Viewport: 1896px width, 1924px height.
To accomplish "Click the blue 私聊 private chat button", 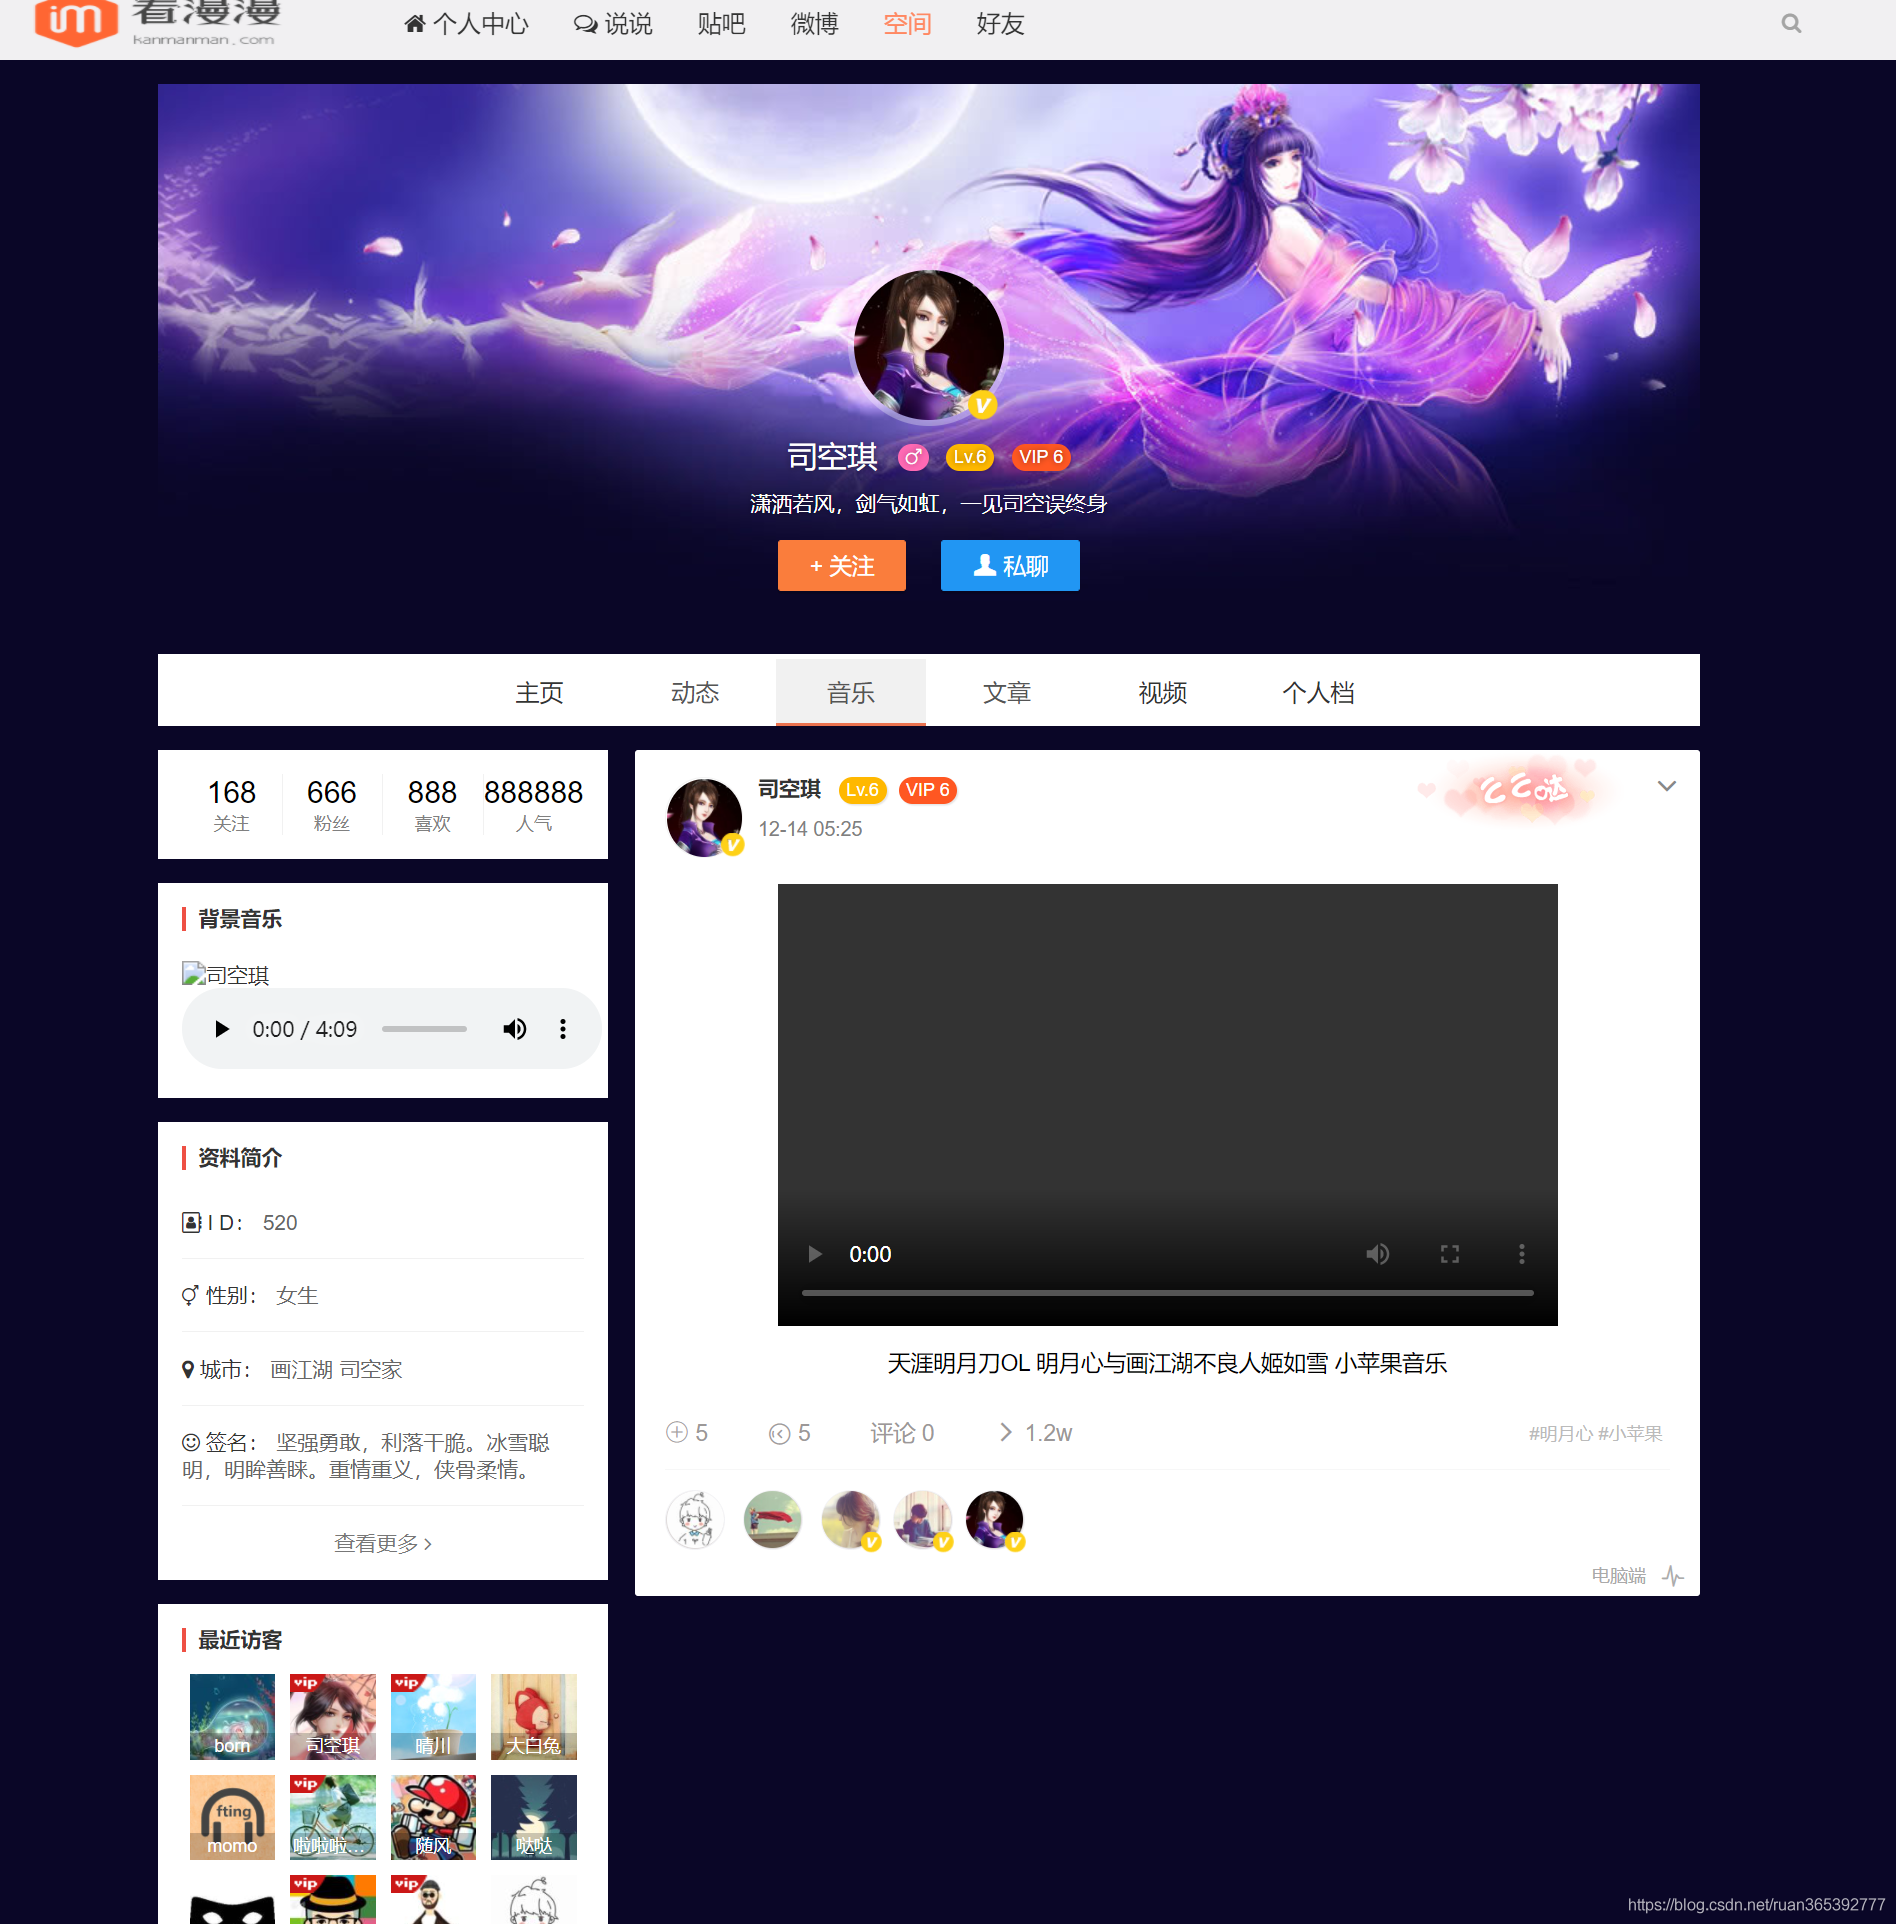I will pyautogui.click(x=1010, y=566).
